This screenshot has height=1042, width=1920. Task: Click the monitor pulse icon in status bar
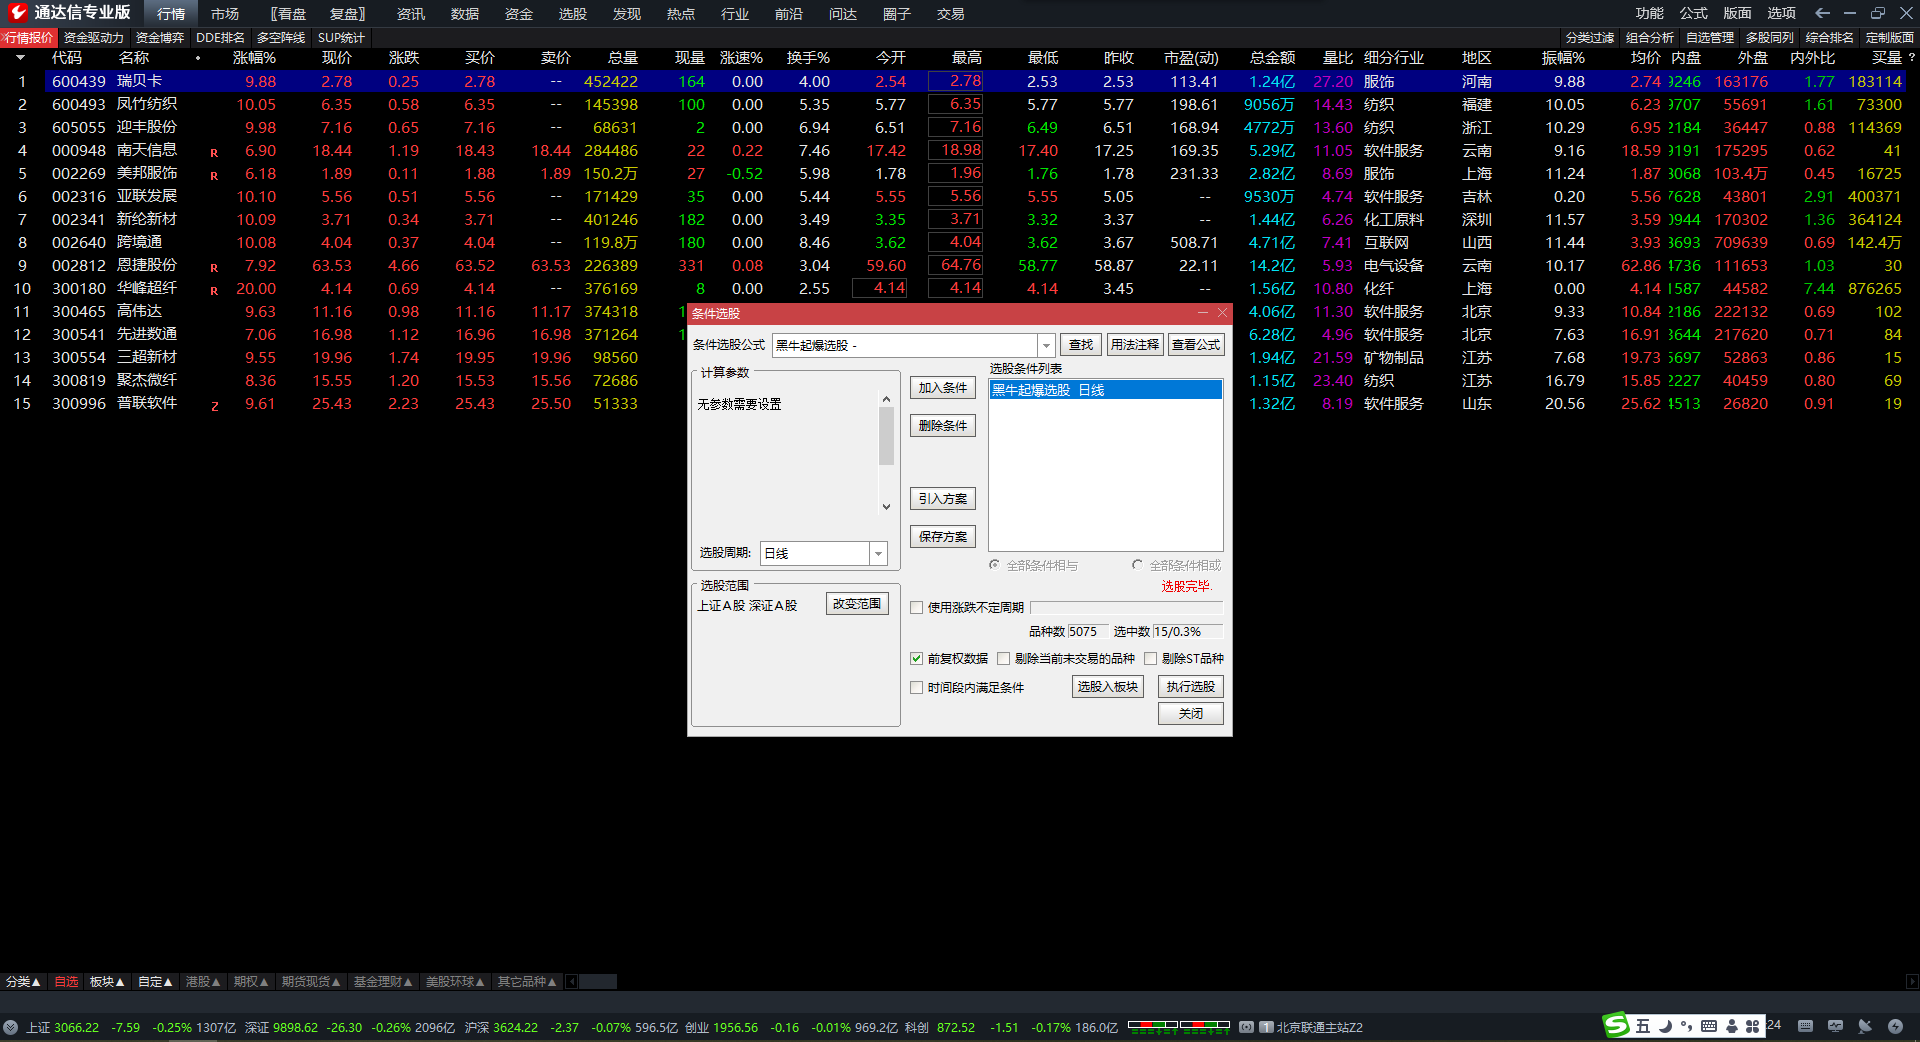[x=1835, y=1026]
